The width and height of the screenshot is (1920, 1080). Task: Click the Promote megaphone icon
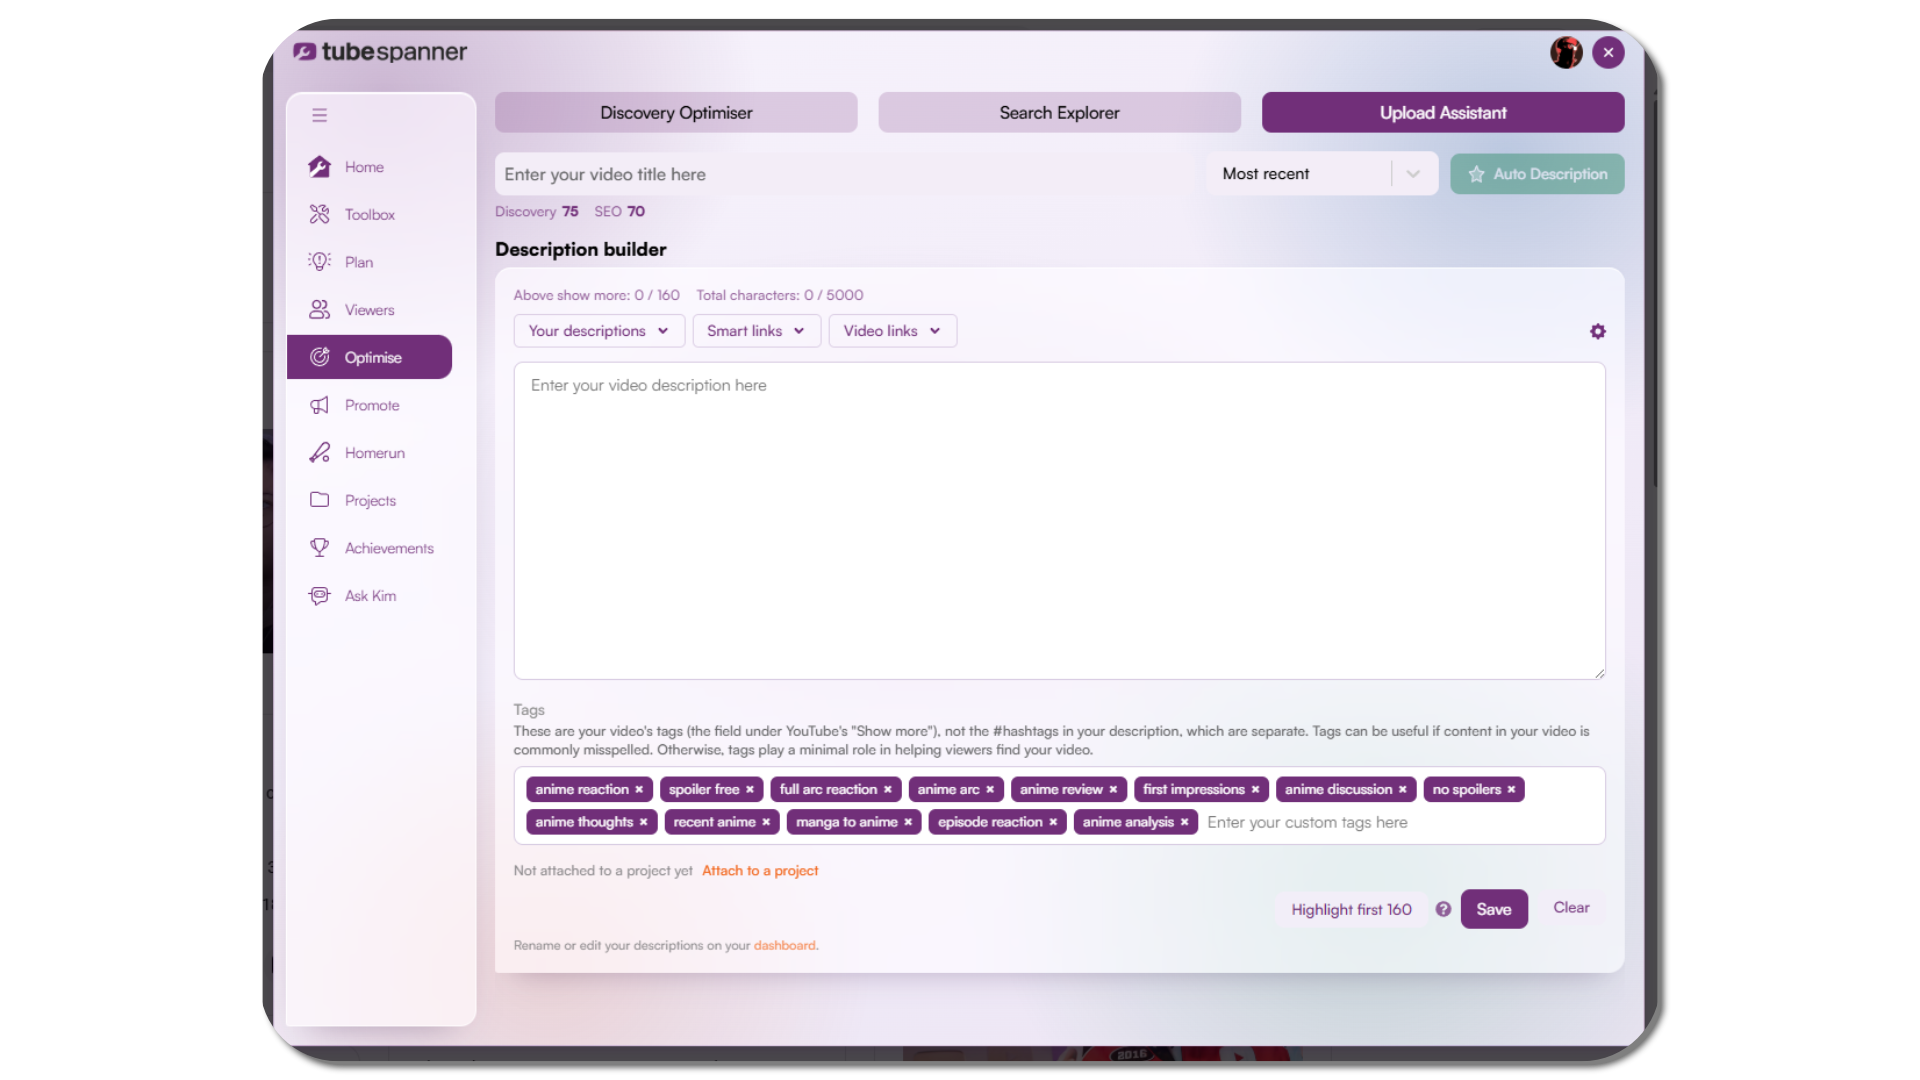(319, 405)
